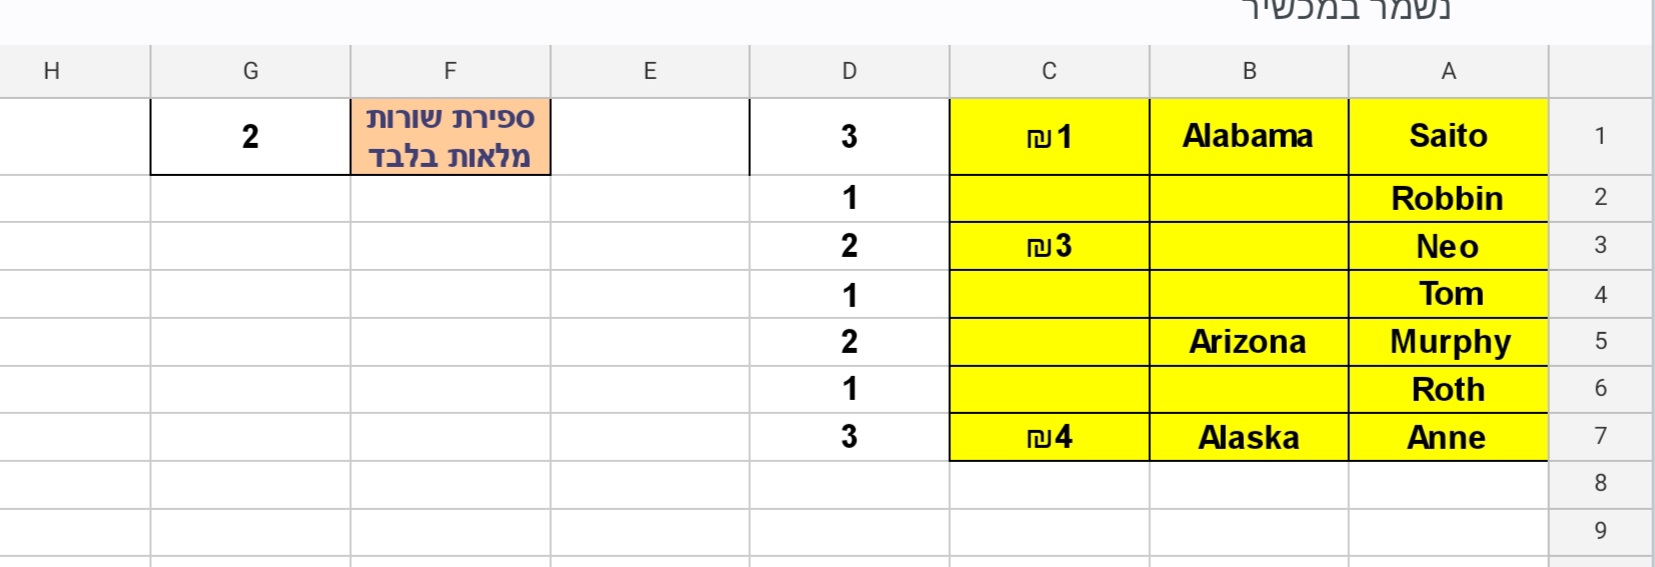Select the Roth name cell
Image resolution: width=1655 pixels, height=567 pixels.
[x=1448, y=389]
